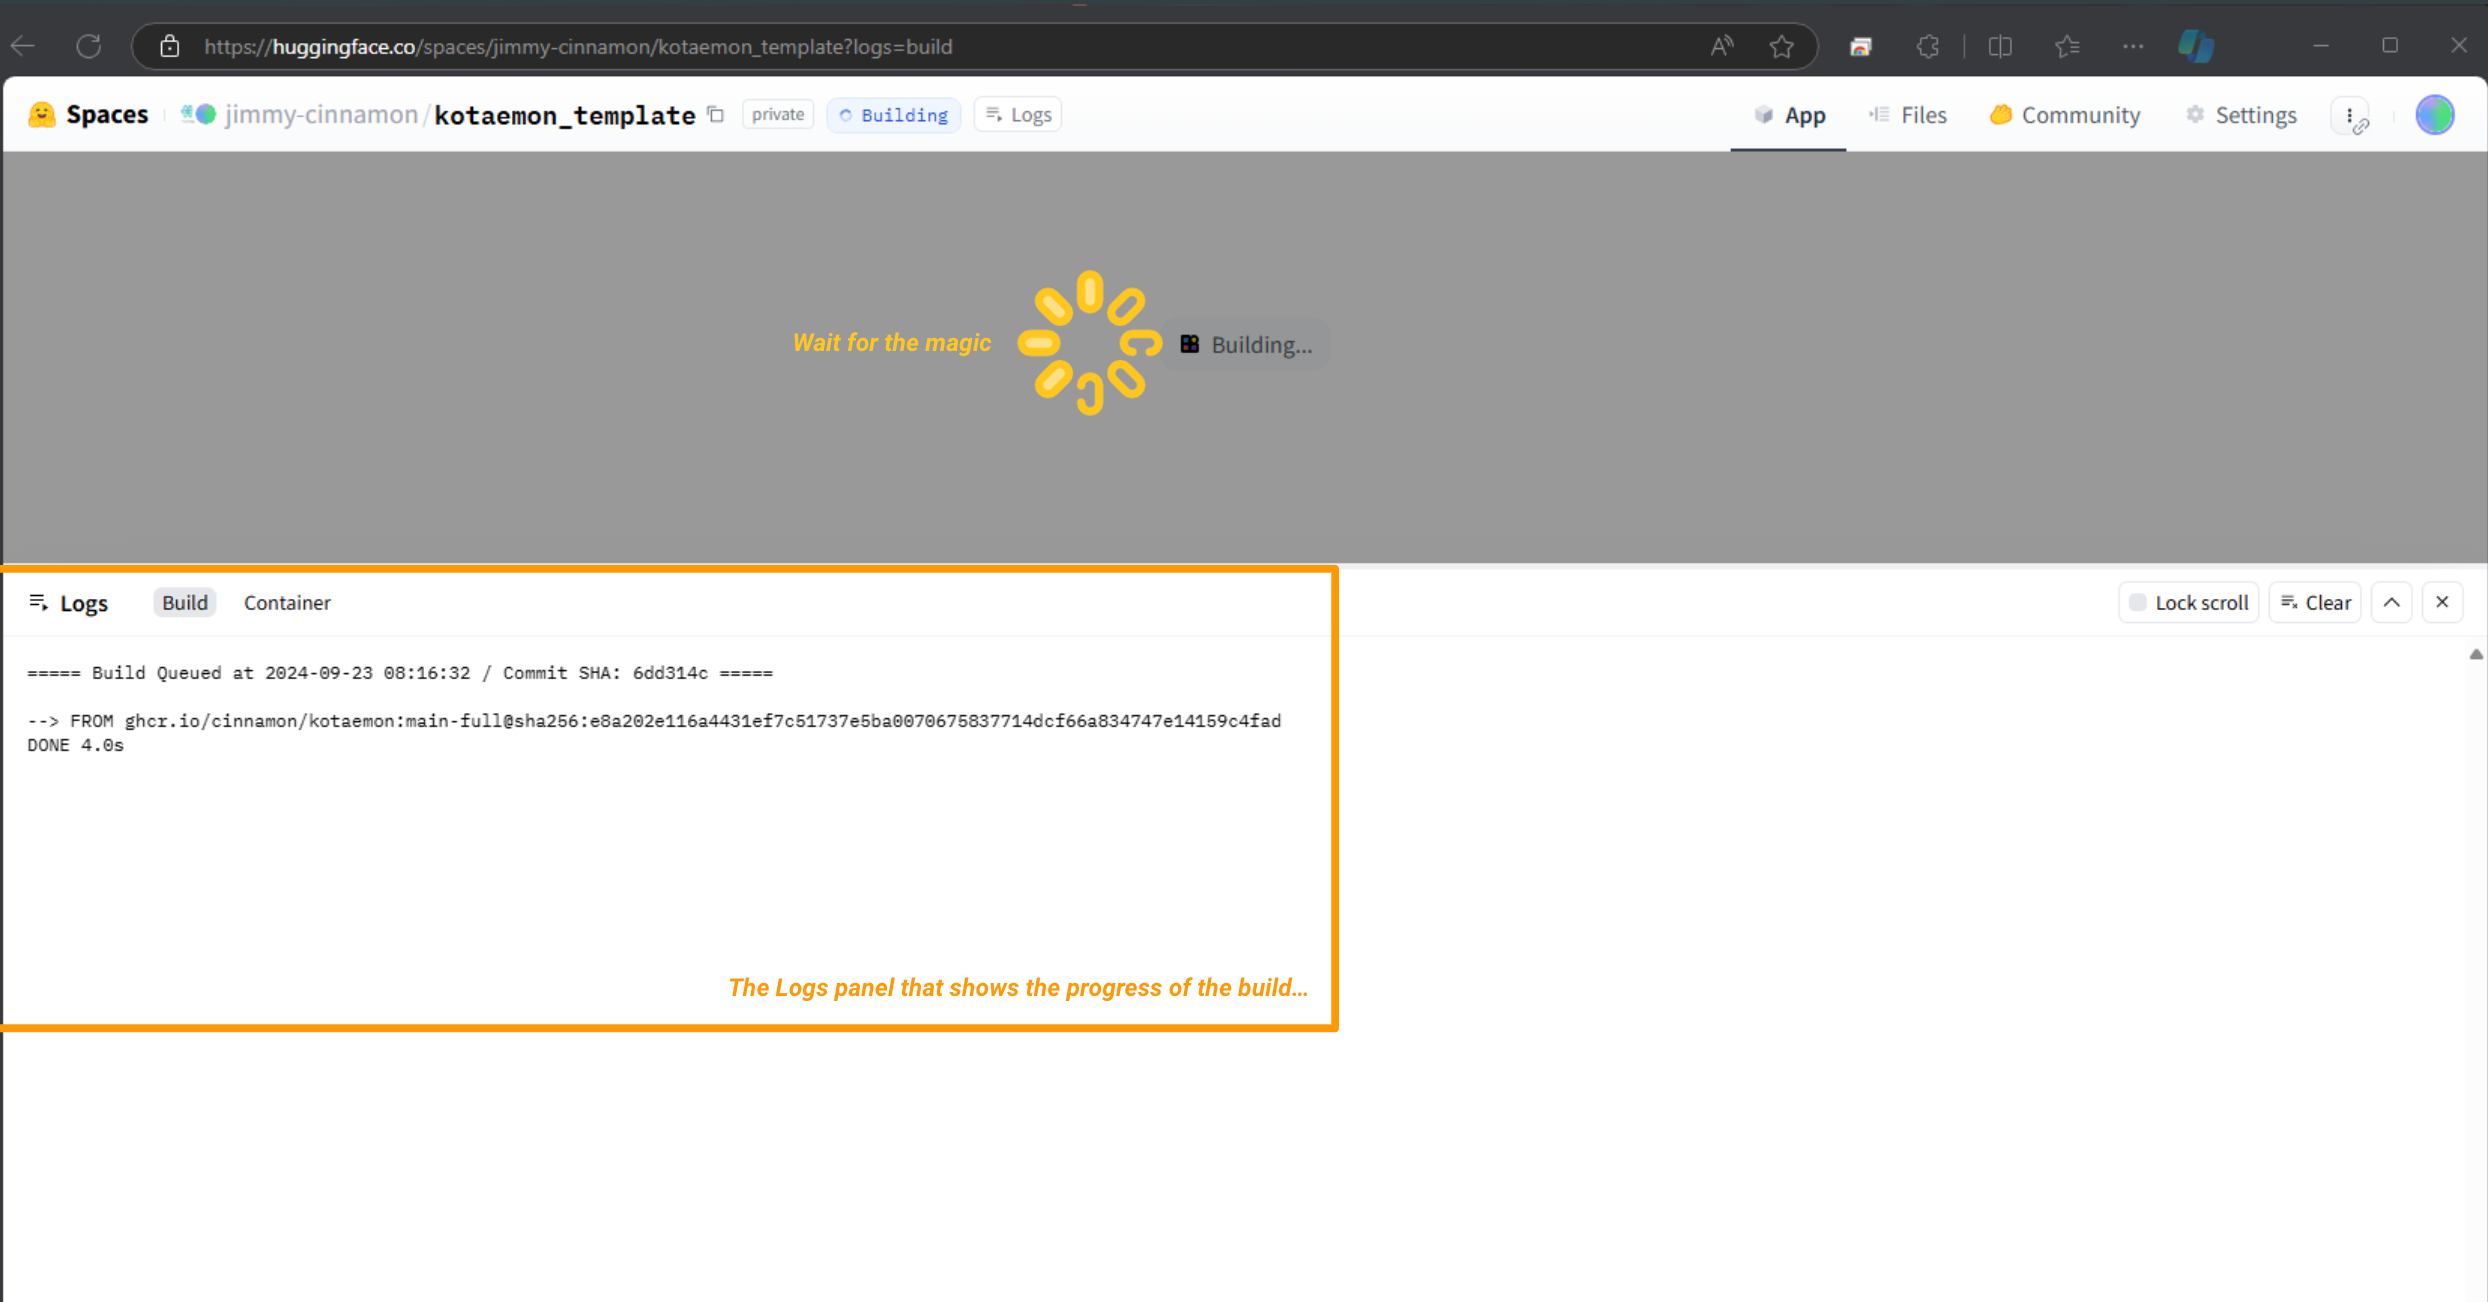Open read aloud icon in address bar
Image resolution: width=2488 pixels, height=1302 pixels.
tap(1721, 46)
